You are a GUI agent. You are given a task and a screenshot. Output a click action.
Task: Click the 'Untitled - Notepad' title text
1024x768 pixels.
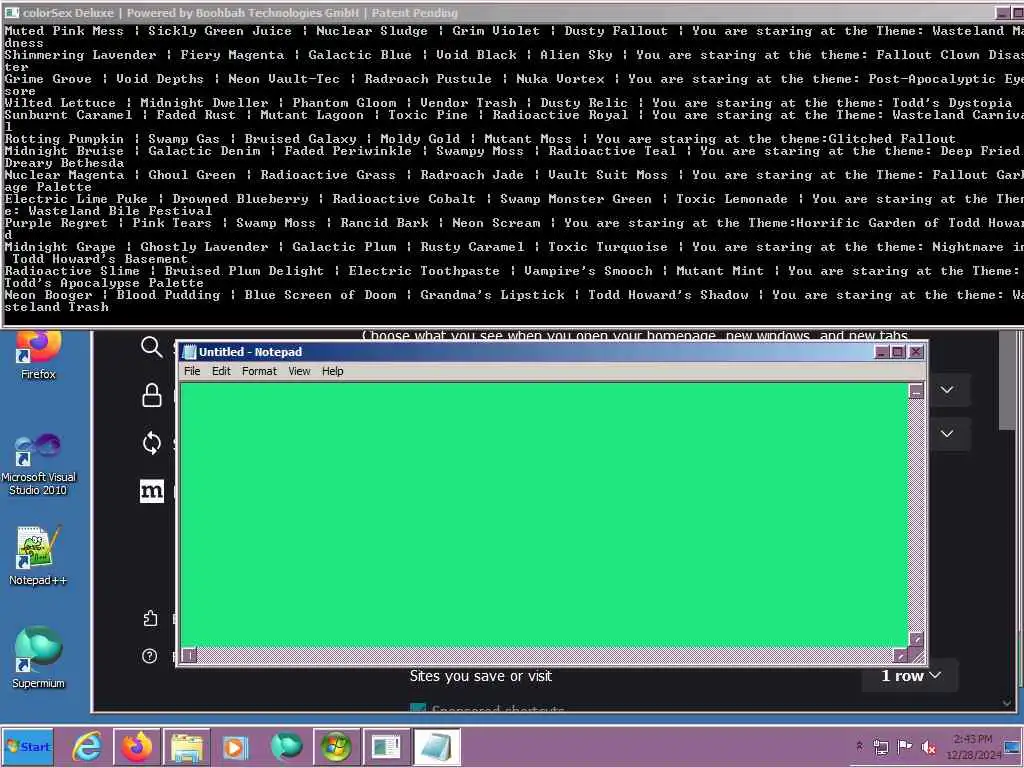pos(250,352)
